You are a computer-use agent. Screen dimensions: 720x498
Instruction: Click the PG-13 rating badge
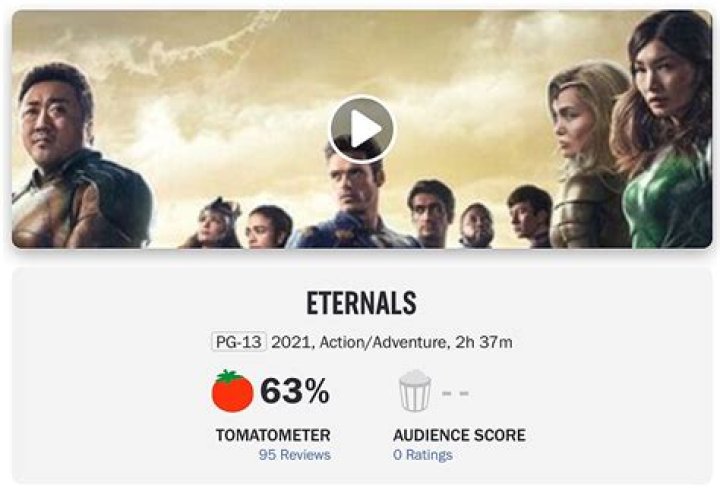(238, 342)
